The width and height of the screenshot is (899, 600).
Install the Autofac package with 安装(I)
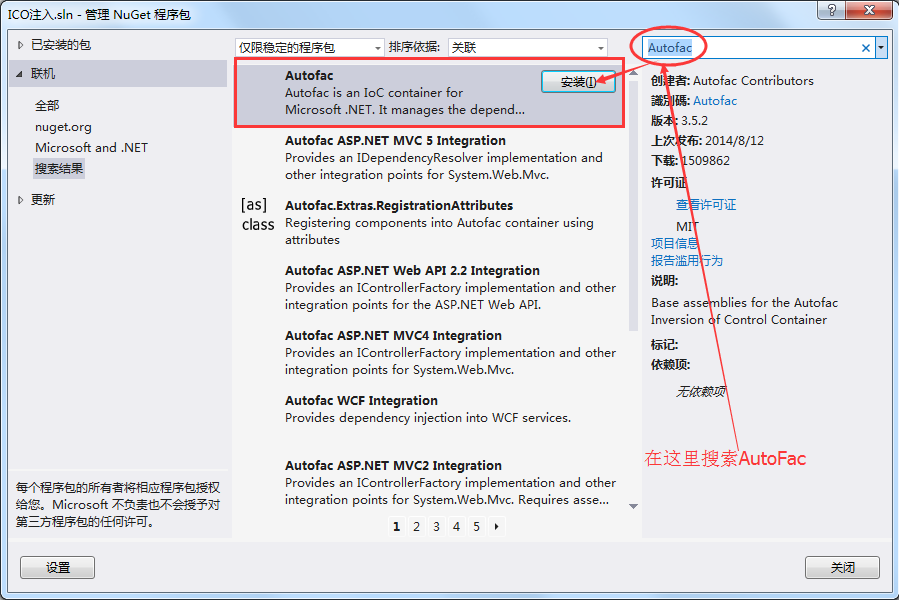578,82
